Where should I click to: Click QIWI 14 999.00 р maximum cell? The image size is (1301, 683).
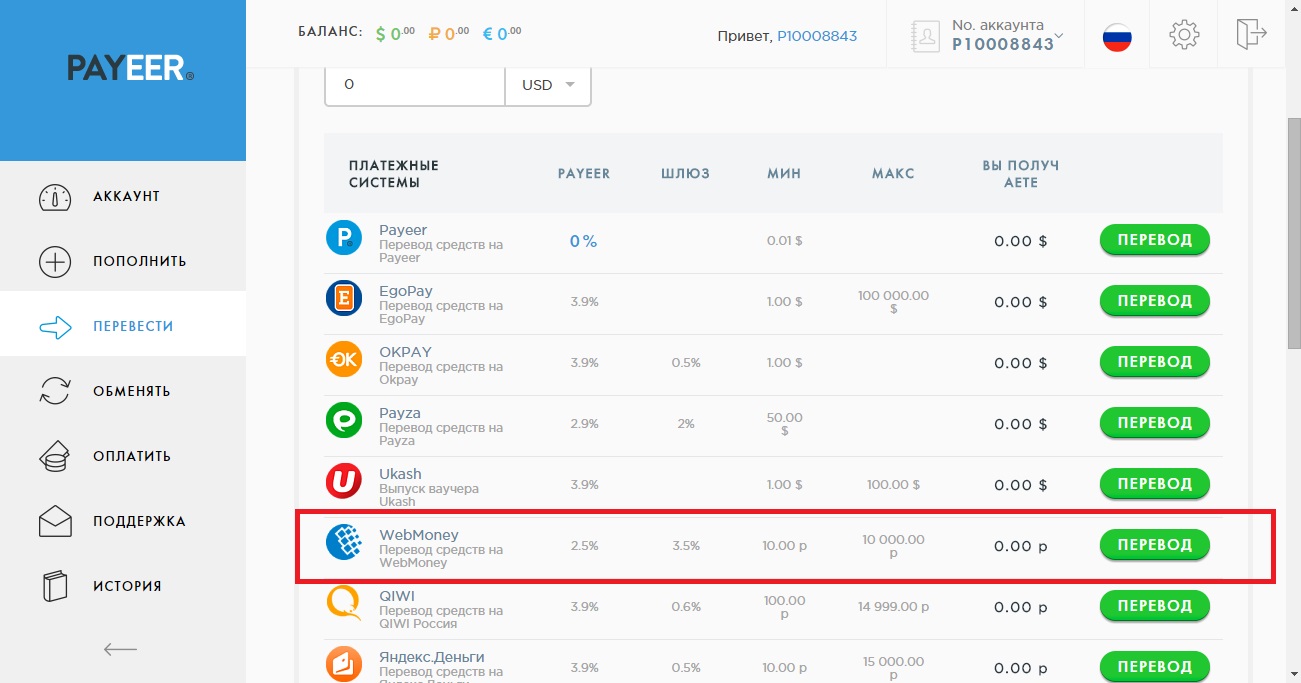click(x=893, y=607)
